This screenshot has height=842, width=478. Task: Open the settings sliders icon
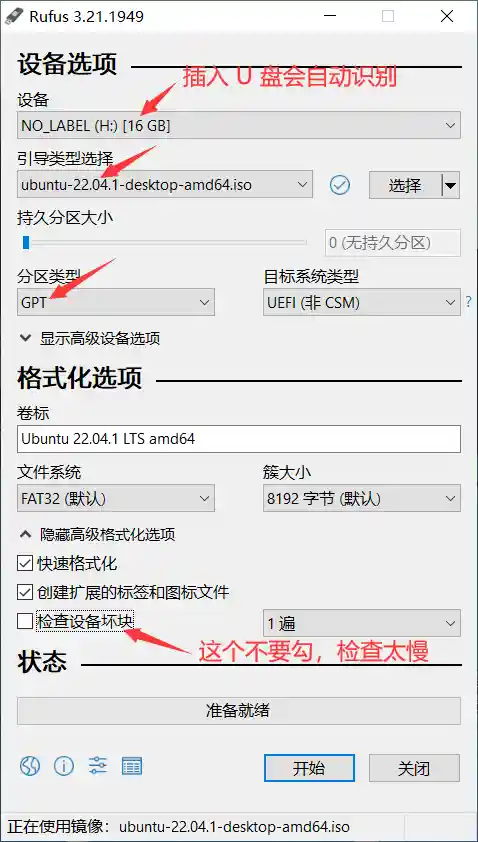(x=98, y=766)
